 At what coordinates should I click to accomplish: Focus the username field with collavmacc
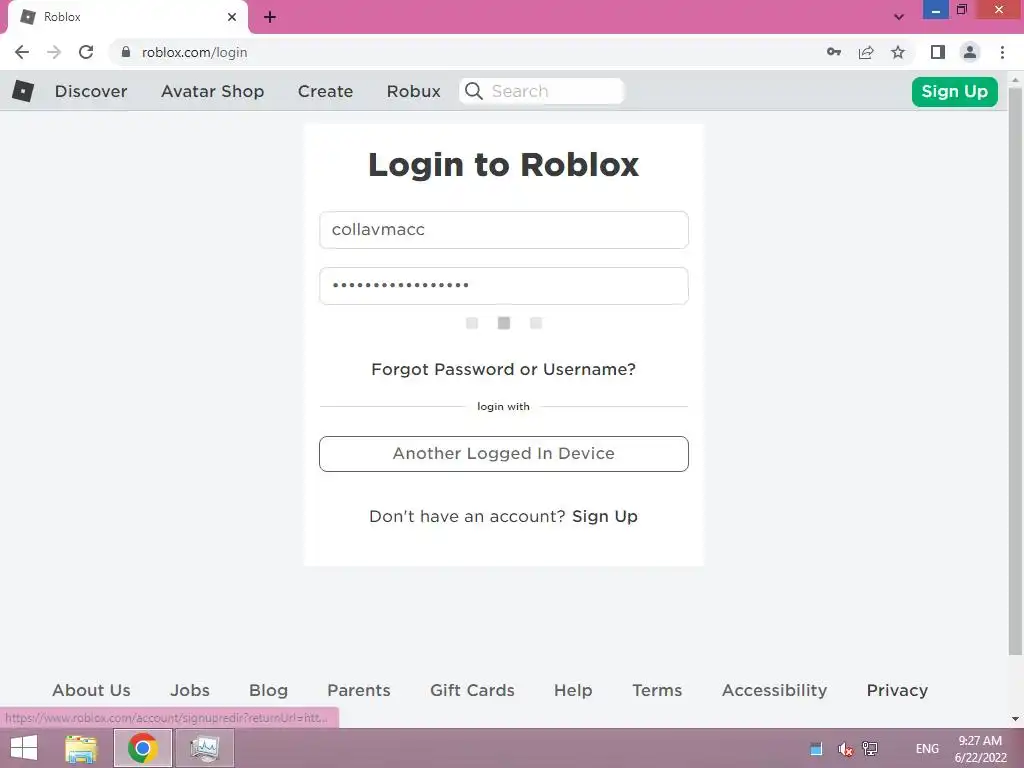[x=504, y=230]
